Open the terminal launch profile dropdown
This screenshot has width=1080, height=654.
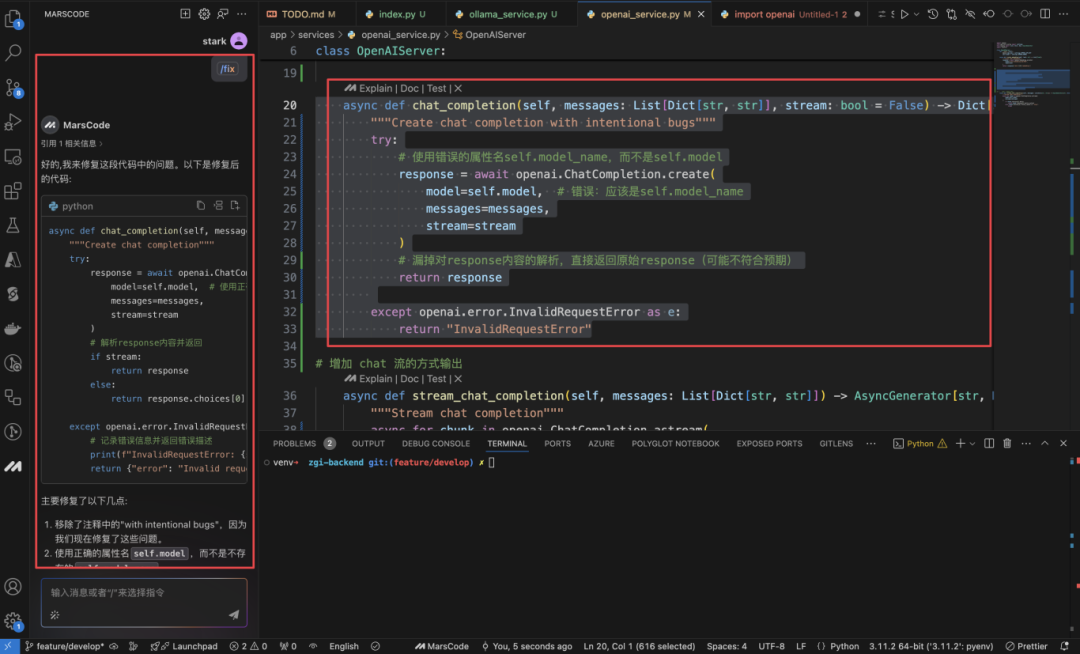[973, 443]
